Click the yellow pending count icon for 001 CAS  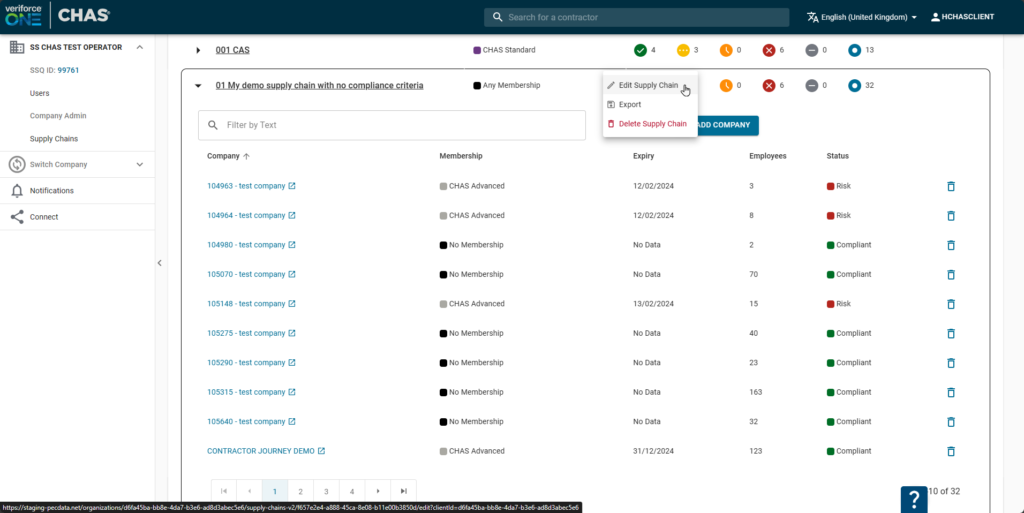pos(683,50)
